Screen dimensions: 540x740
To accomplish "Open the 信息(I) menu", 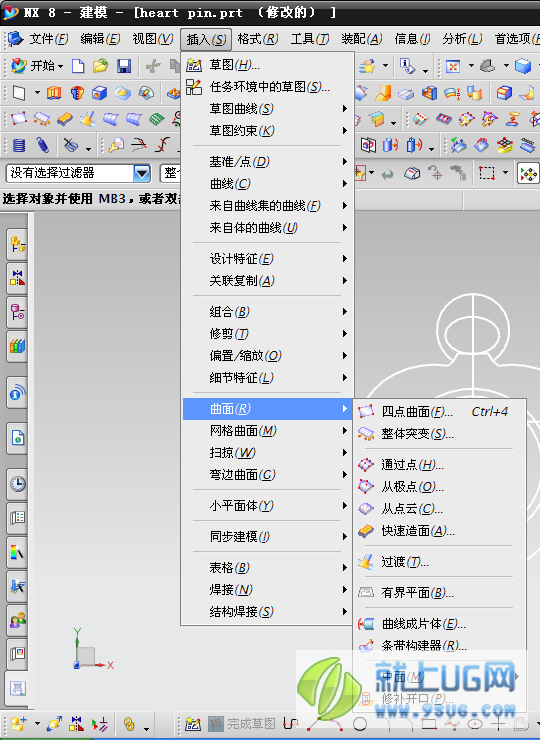I will point(412,39).
